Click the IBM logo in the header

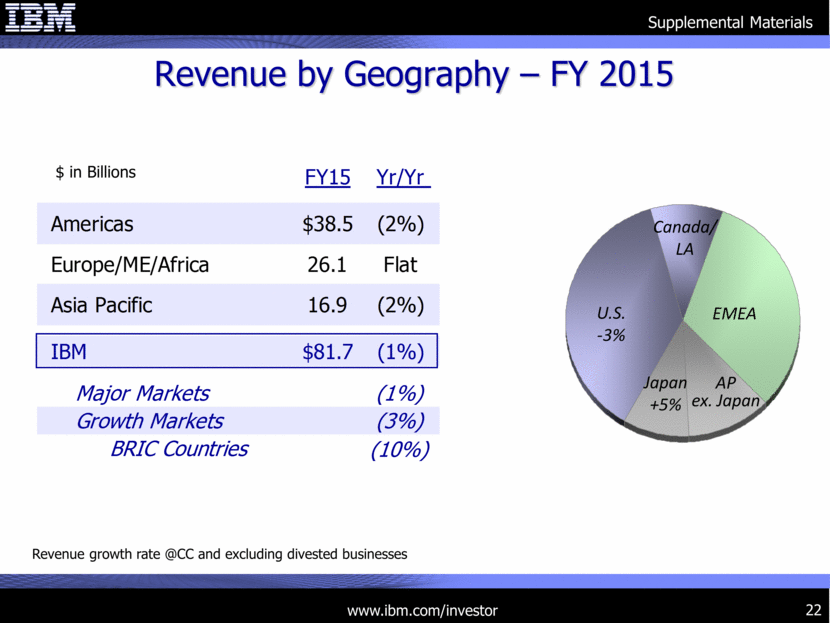pyautogui.click(x=42, y=18)
